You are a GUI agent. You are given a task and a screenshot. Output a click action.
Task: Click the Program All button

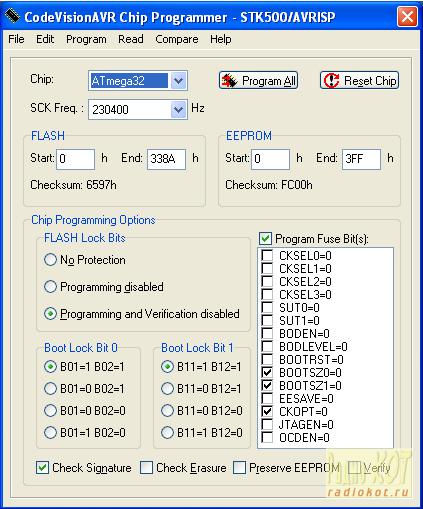(258, 81)
